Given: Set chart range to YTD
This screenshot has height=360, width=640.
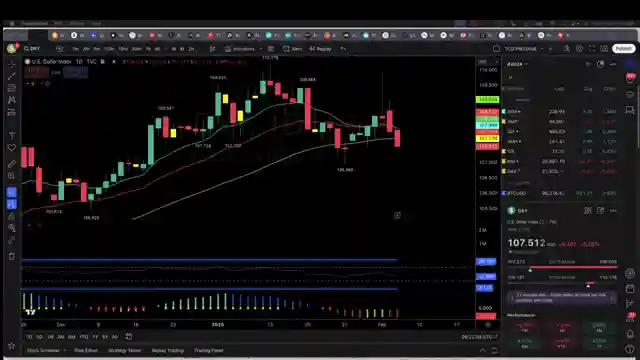Looking at the screenshot, I should [x=84, y=337].
